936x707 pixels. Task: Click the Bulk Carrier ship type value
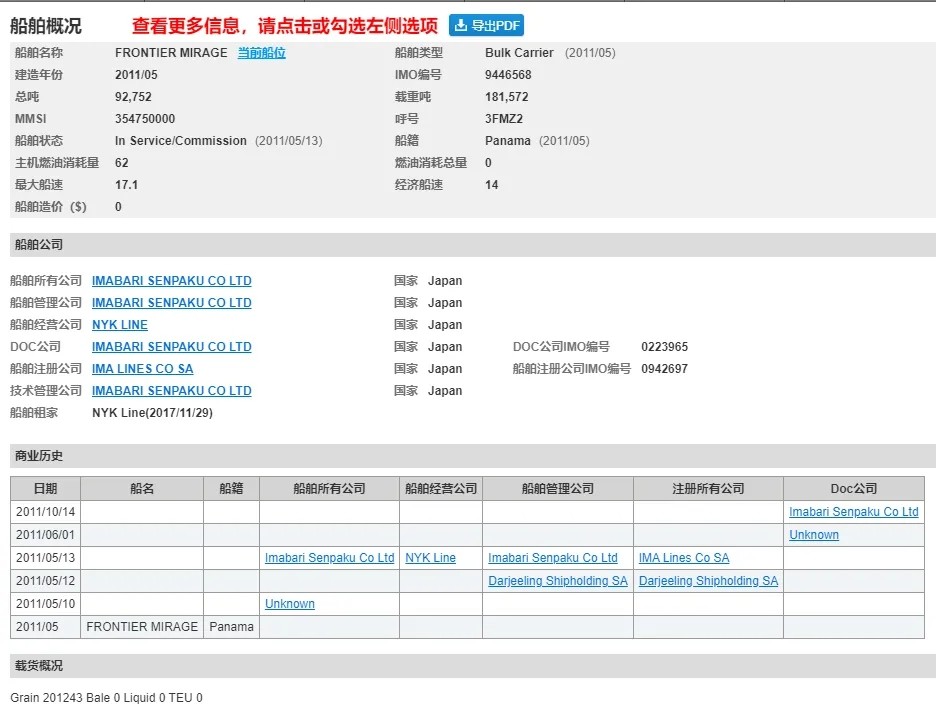point(519,53)
